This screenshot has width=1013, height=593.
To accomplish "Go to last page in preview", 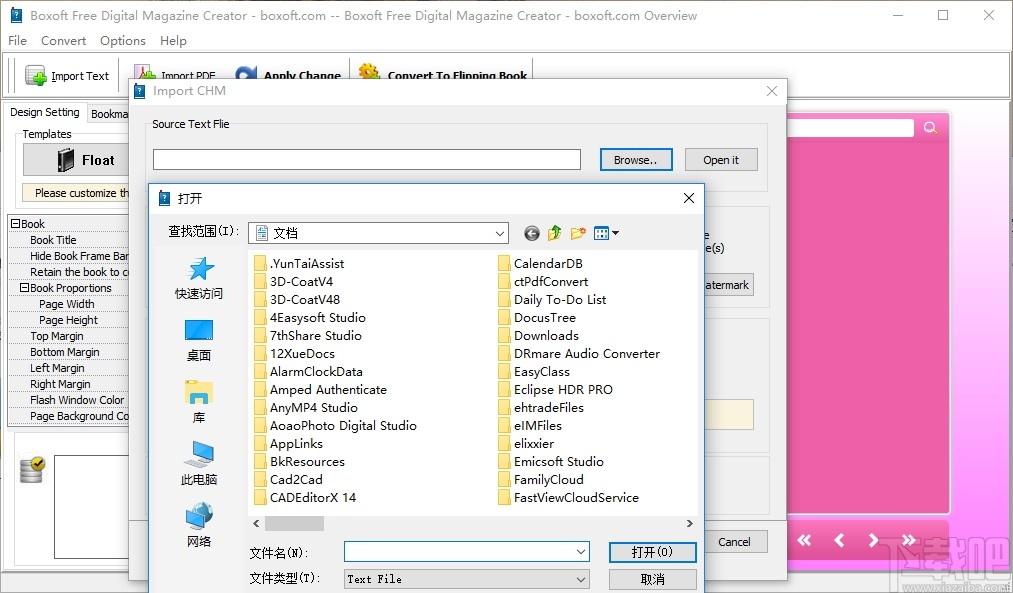I will pos(908,540).
